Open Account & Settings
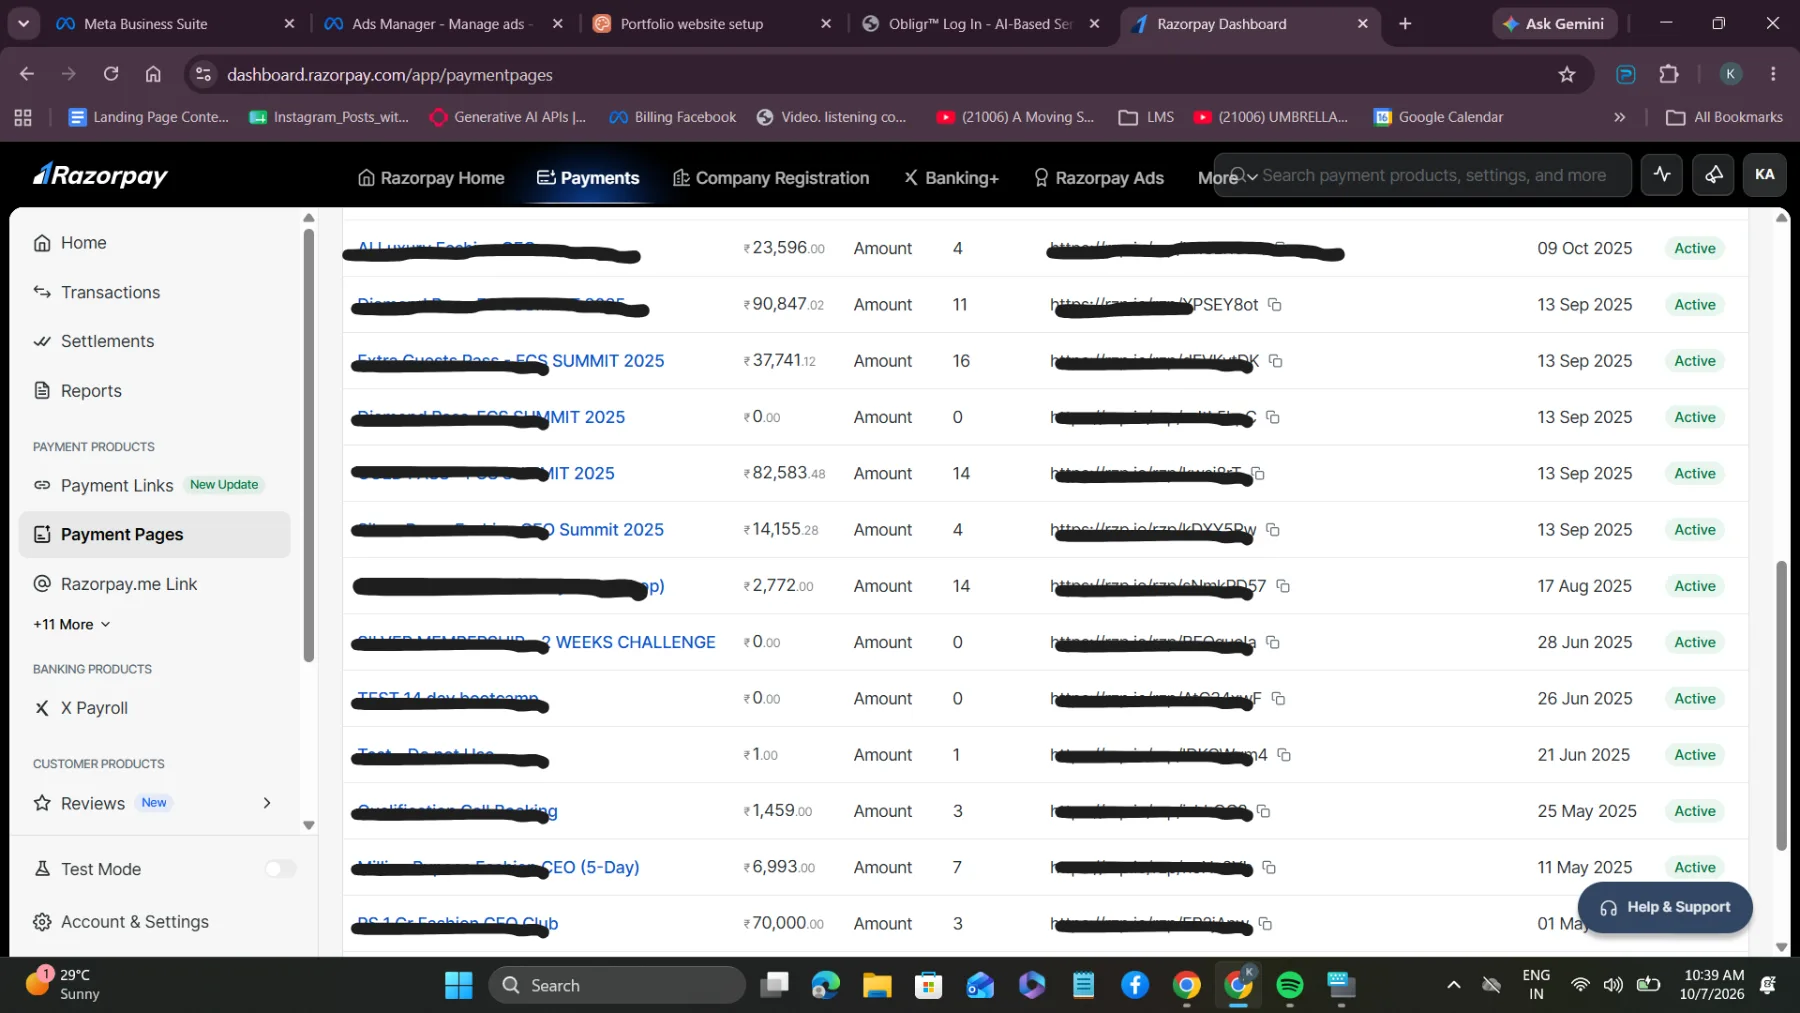The width and height of the screenshot is (1800, 1013). tap(121, 922)
